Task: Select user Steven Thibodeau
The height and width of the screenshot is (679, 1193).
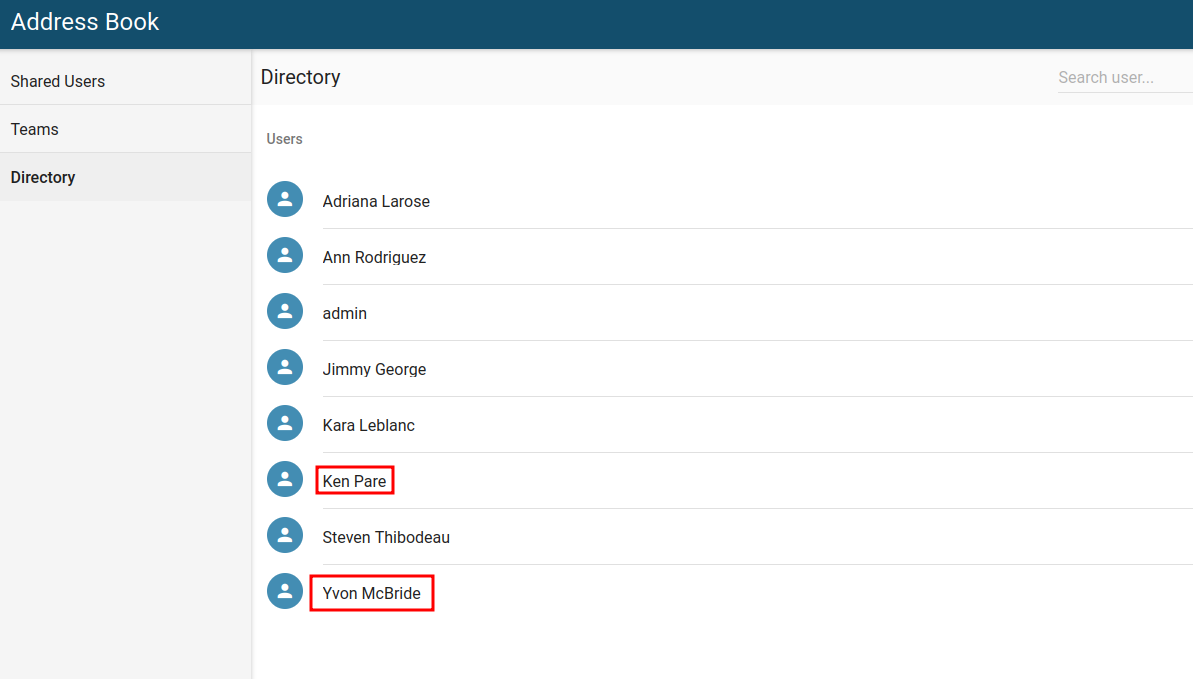Action: (x=386, y=537)
